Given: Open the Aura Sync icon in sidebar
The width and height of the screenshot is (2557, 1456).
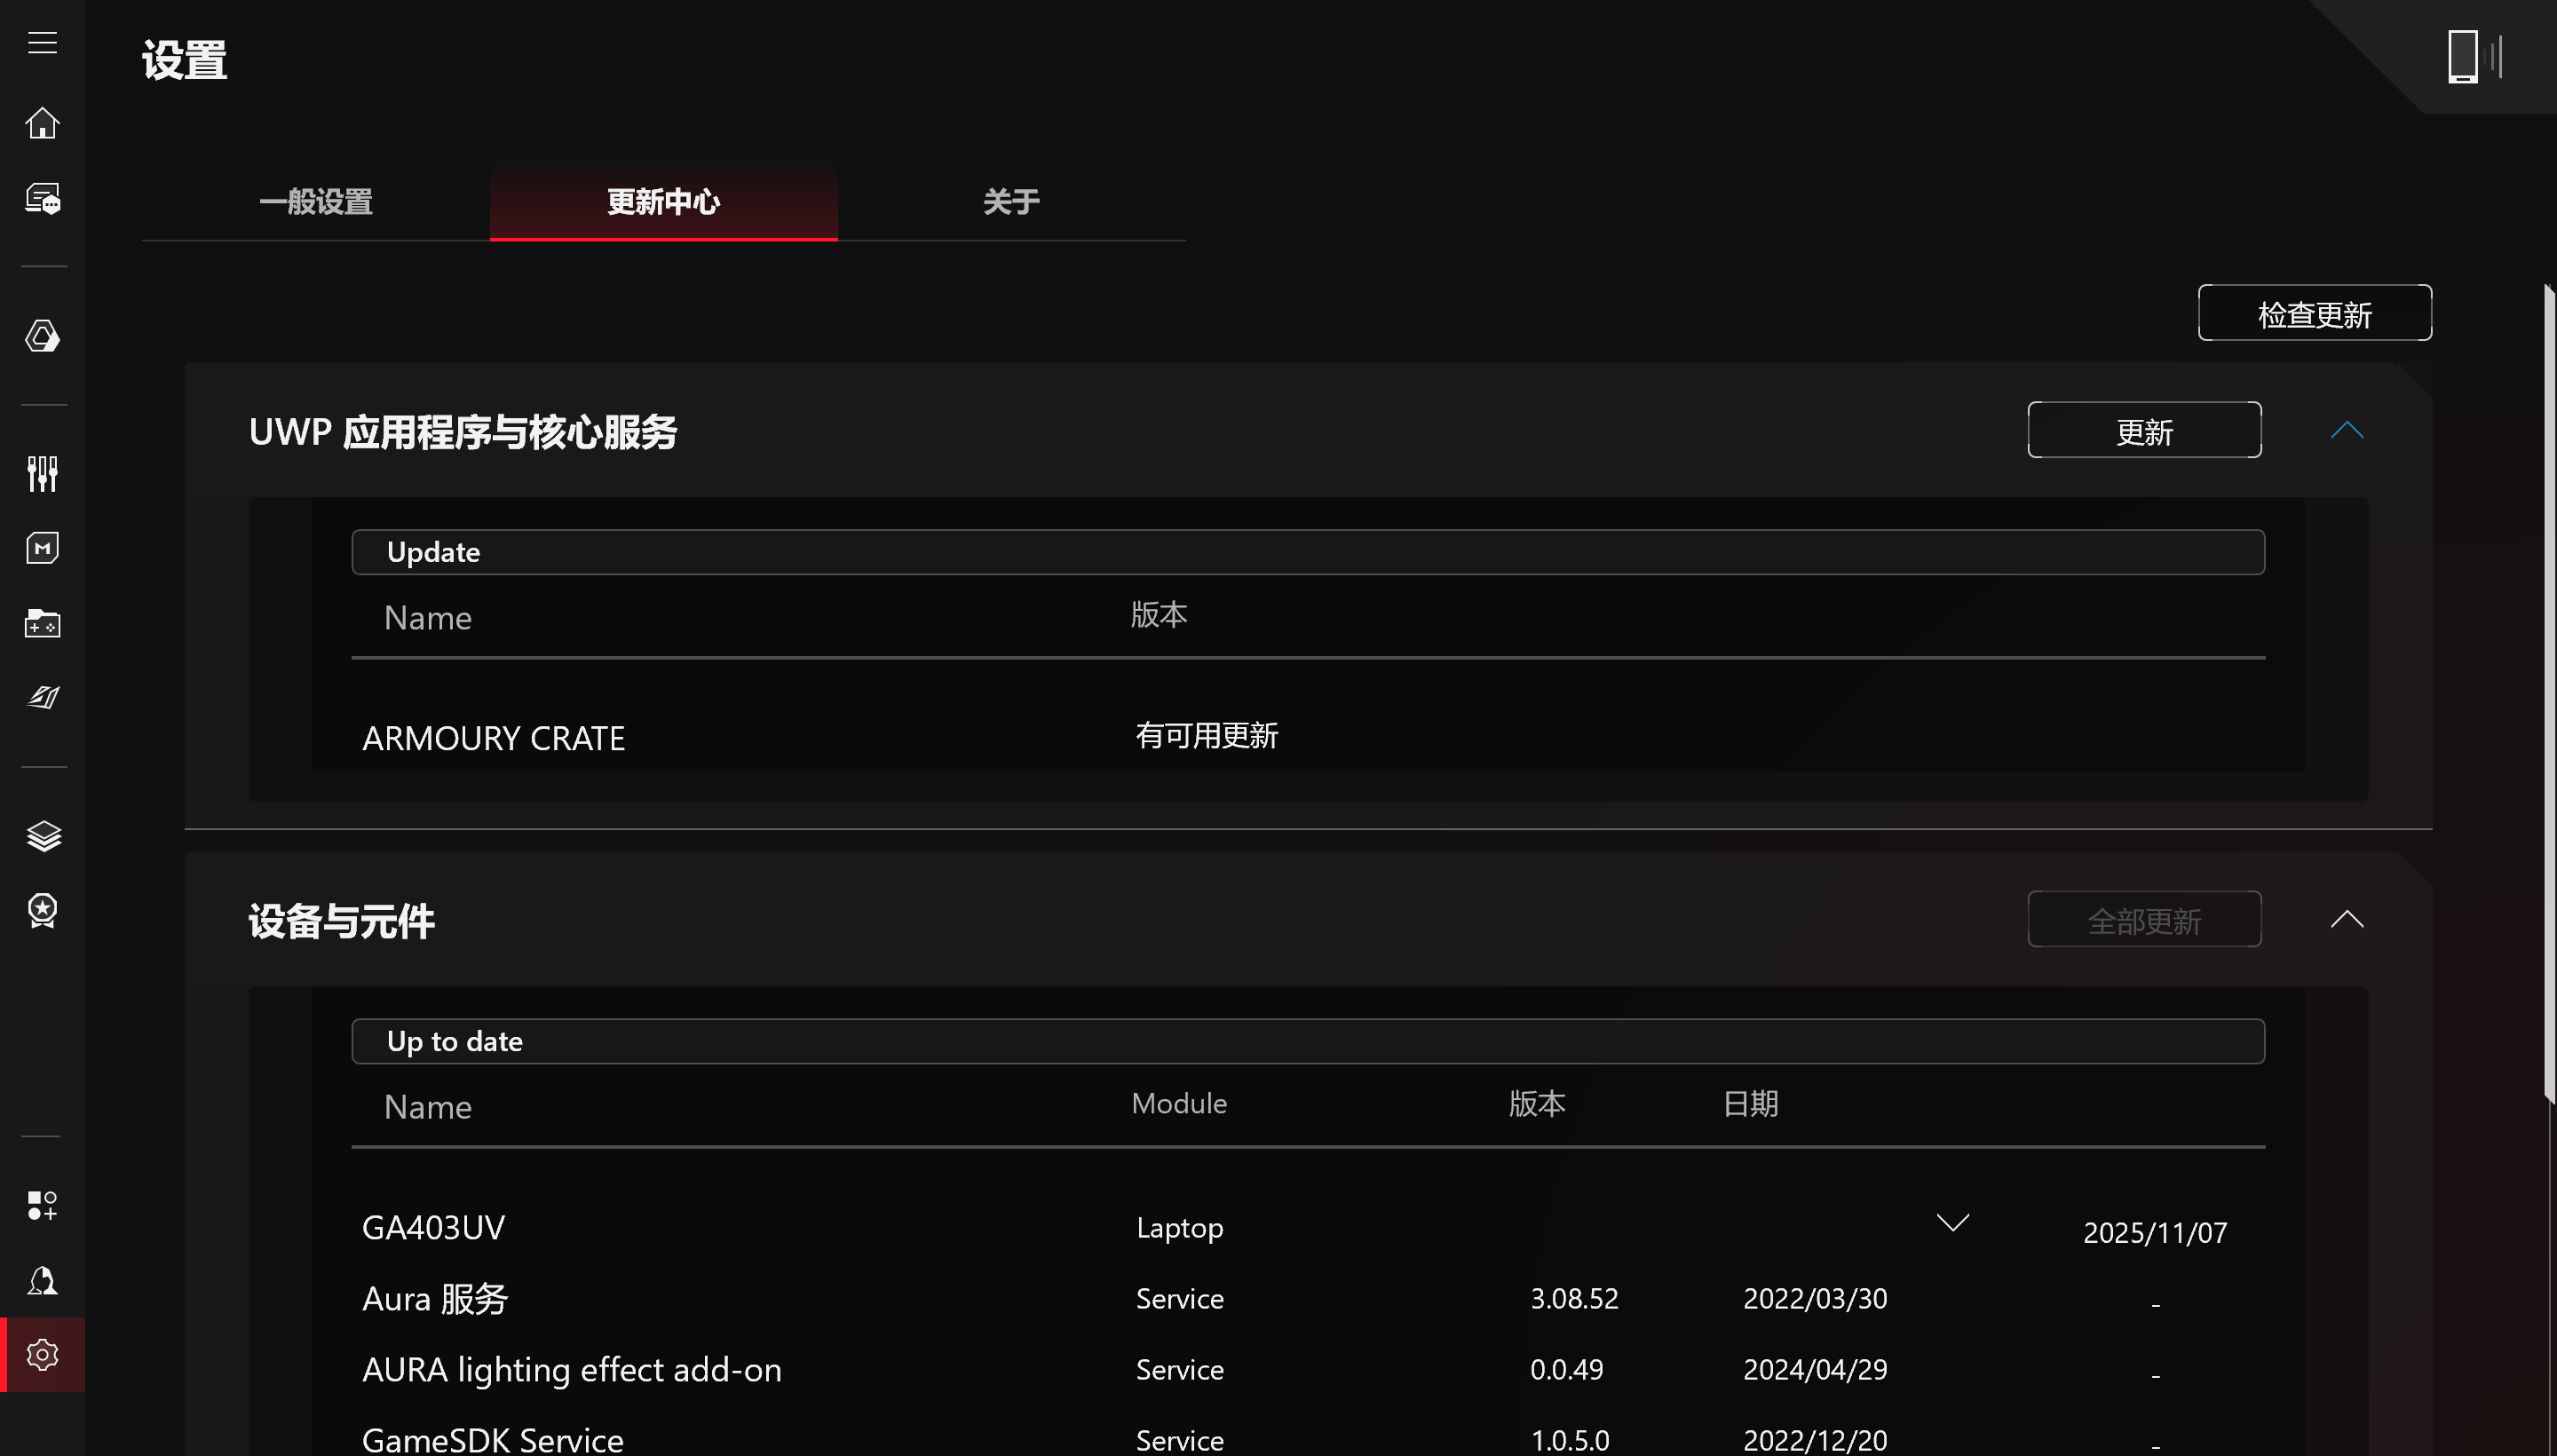Looking at the screenshot, I should pyautogui.click(x=42, y=337).
